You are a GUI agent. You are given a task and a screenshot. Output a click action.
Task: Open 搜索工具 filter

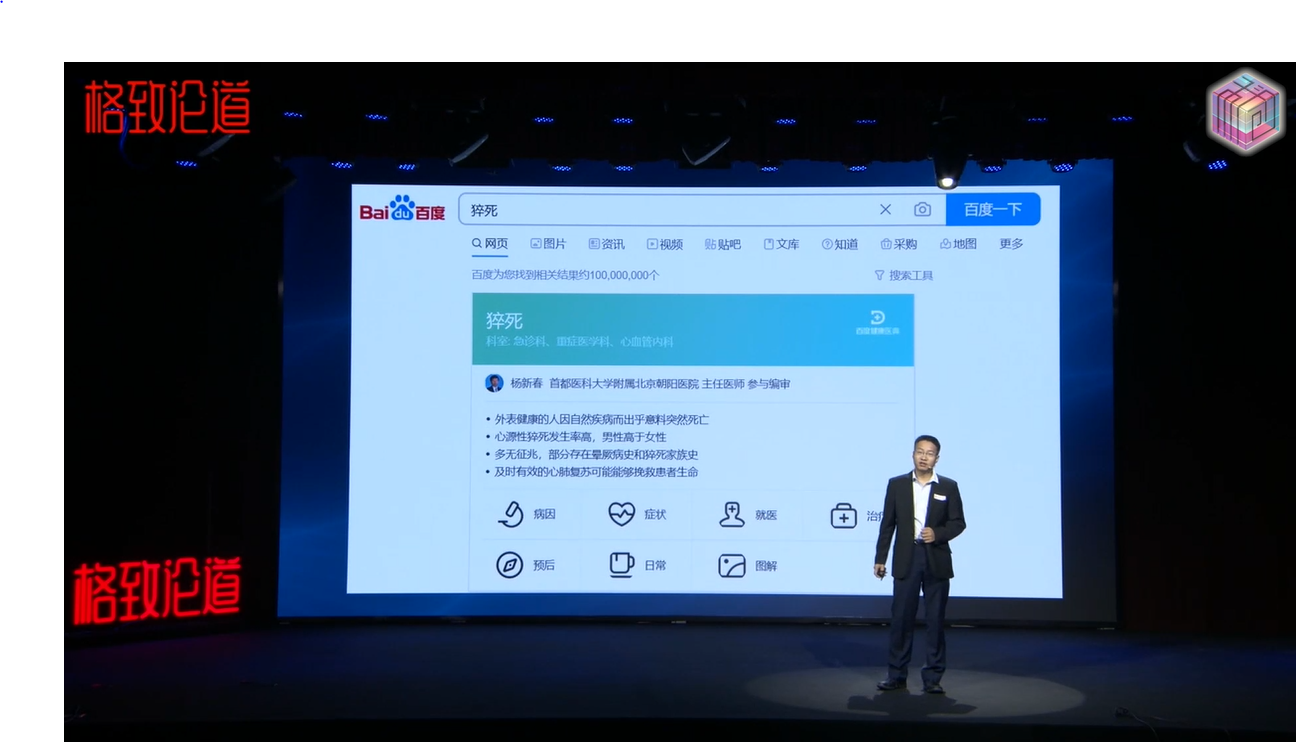pyautogui.click(x=904, y=275)
